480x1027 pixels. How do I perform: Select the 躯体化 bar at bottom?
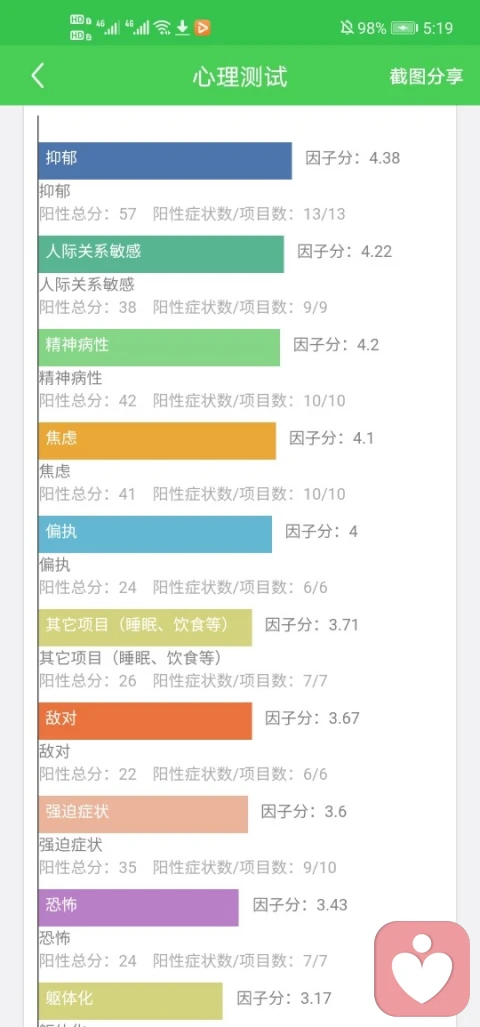click(x=130, y=1001)
